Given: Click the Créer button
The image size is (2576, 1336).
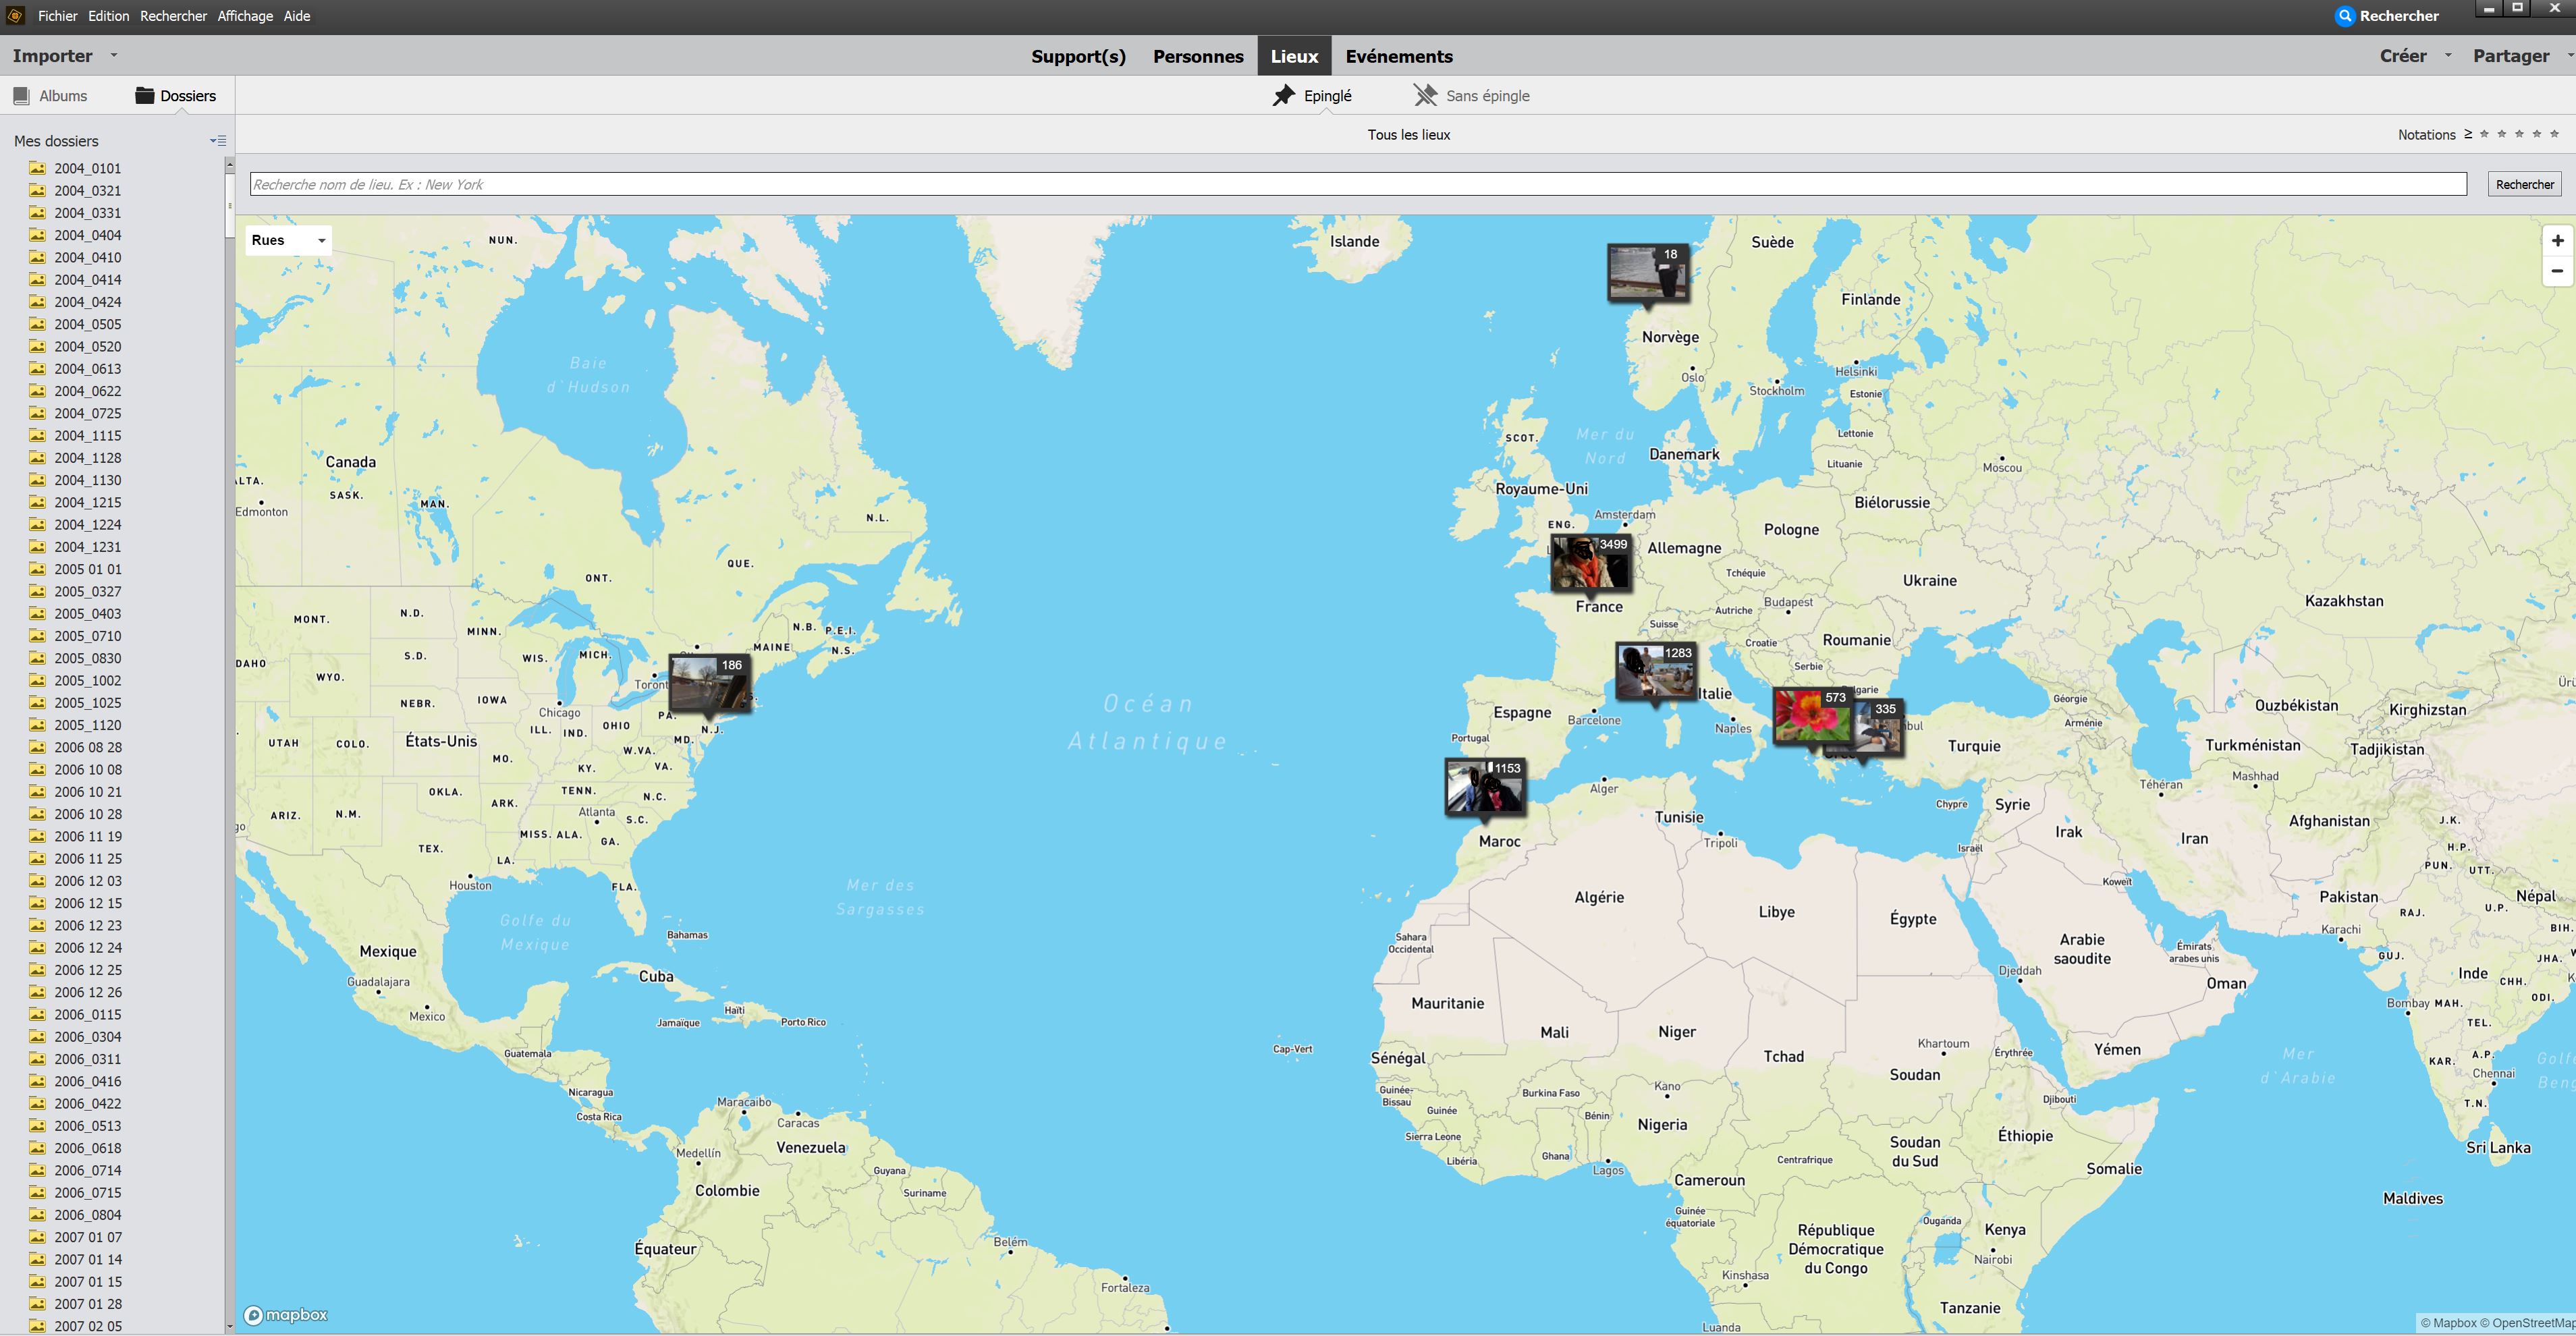Looking at the screenshot, I should pyautogui.click(x=2402, y=56).
